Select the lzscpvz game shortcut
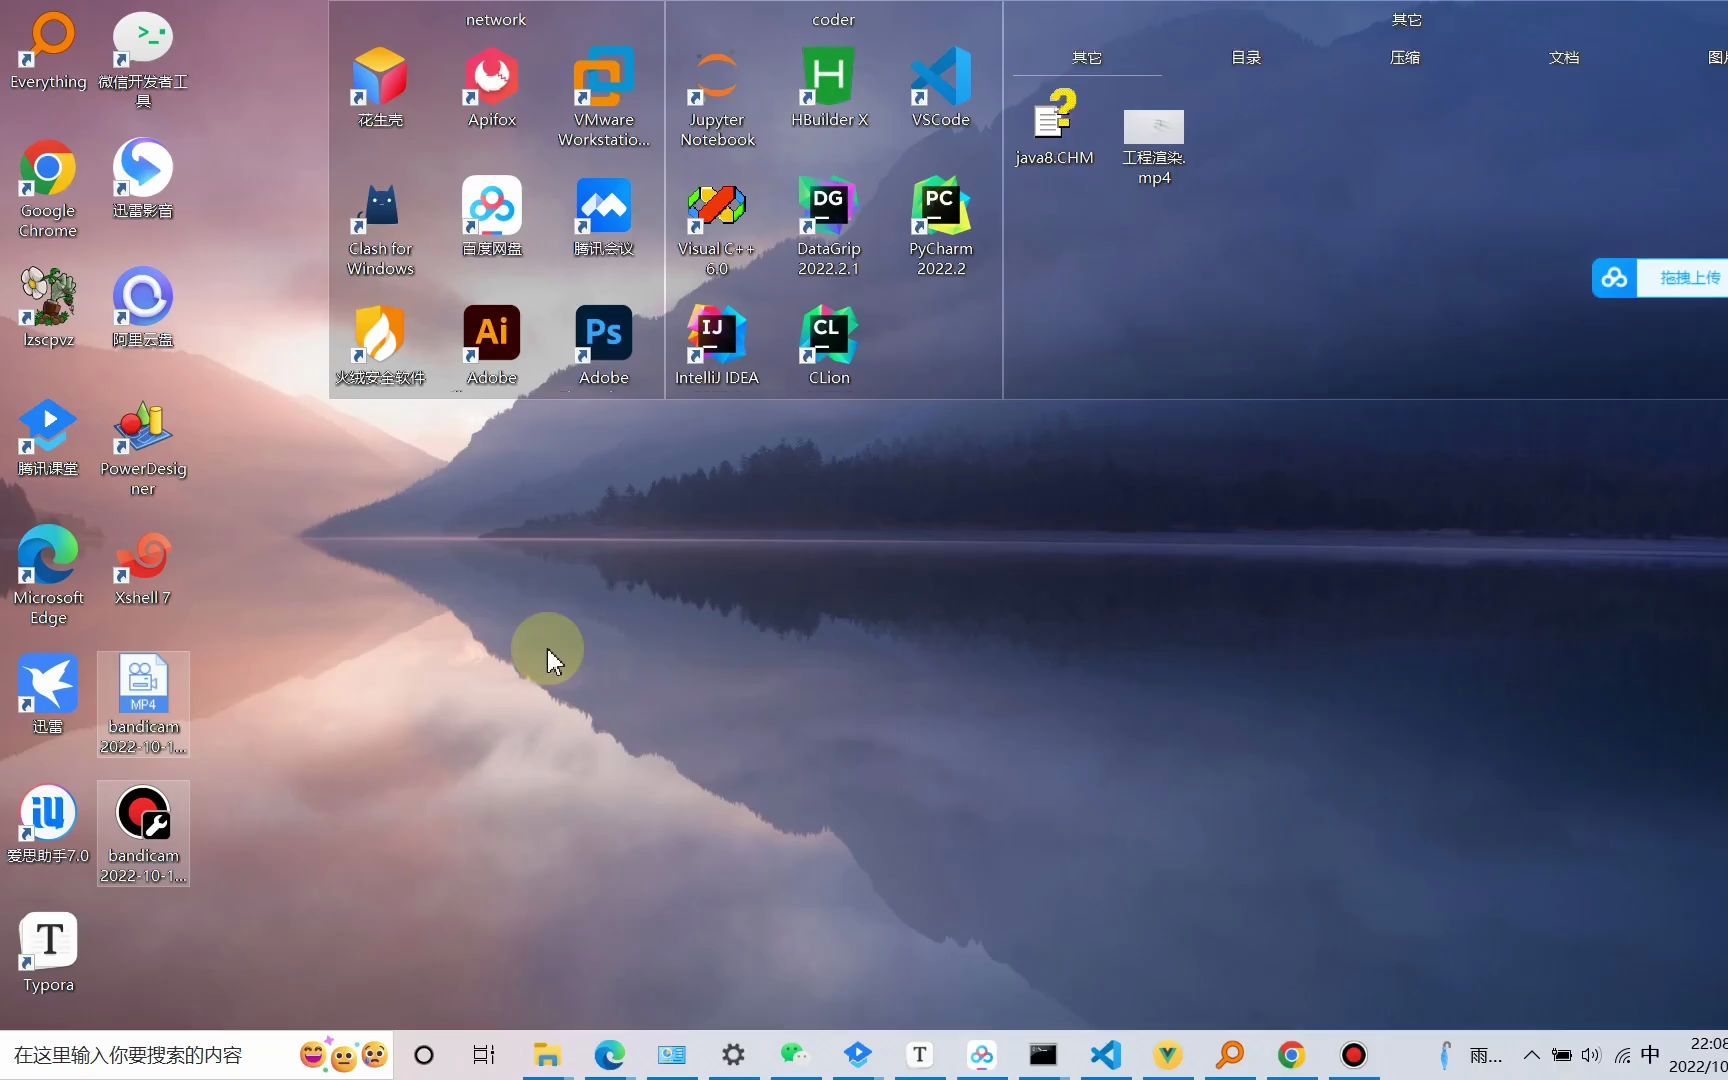This screenshot has height=1080, width=1728. tap(48, 308)
